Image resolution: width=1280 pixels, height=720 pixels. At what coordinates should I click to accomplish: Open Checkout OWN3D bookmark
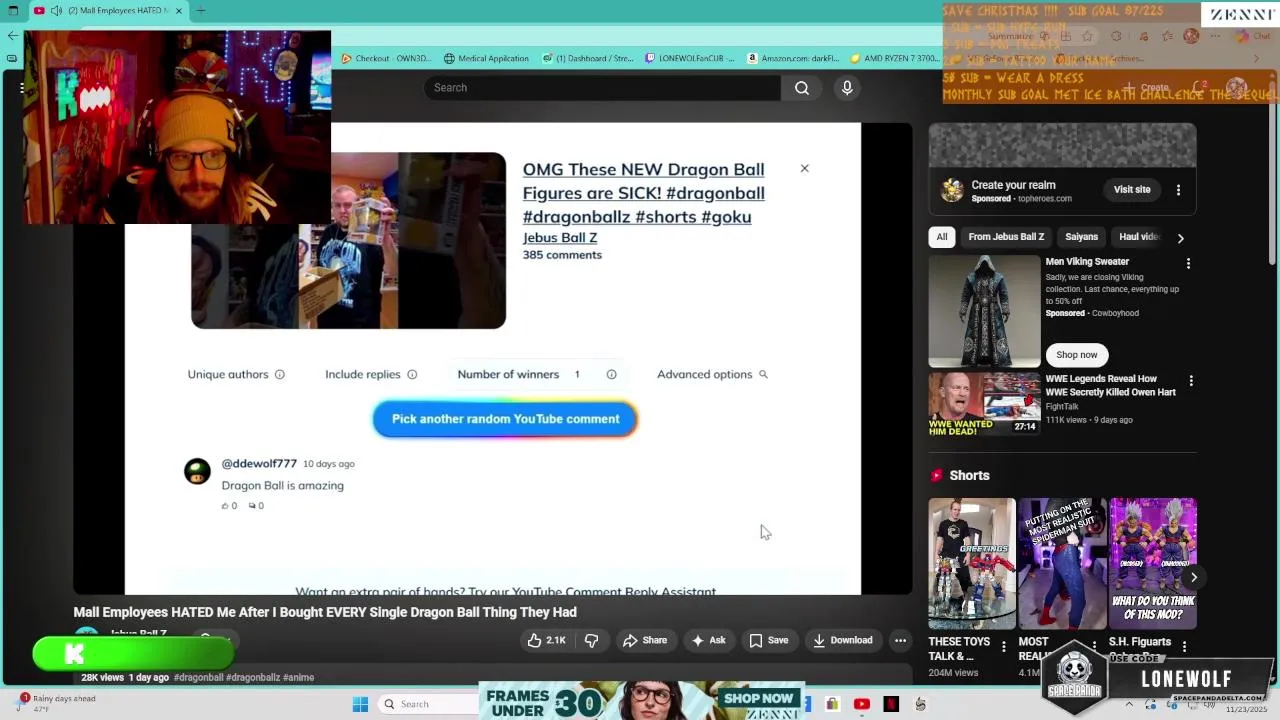coord(386,58)
